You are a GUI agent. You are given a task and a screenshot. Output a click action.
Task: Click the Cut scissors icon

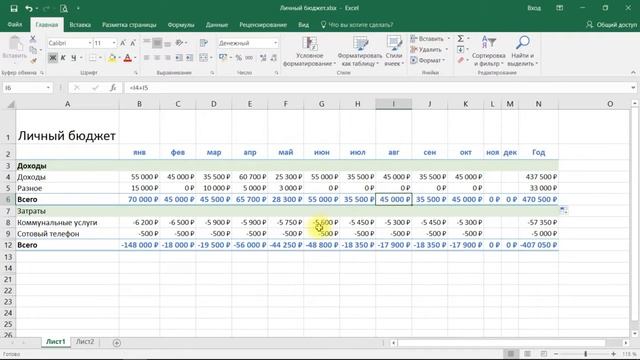click(x=33, y=39)
